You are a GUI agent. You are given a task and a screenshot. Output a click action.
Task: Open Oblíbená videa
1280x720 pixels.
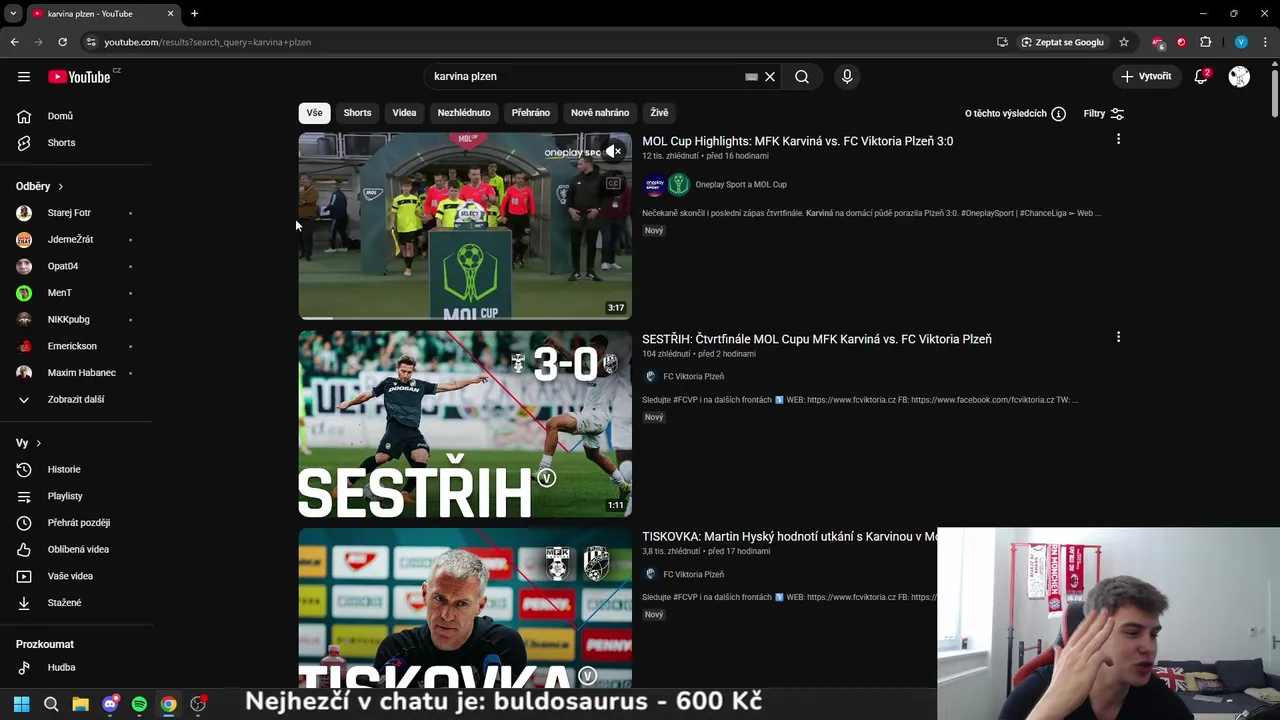point(78,549)
